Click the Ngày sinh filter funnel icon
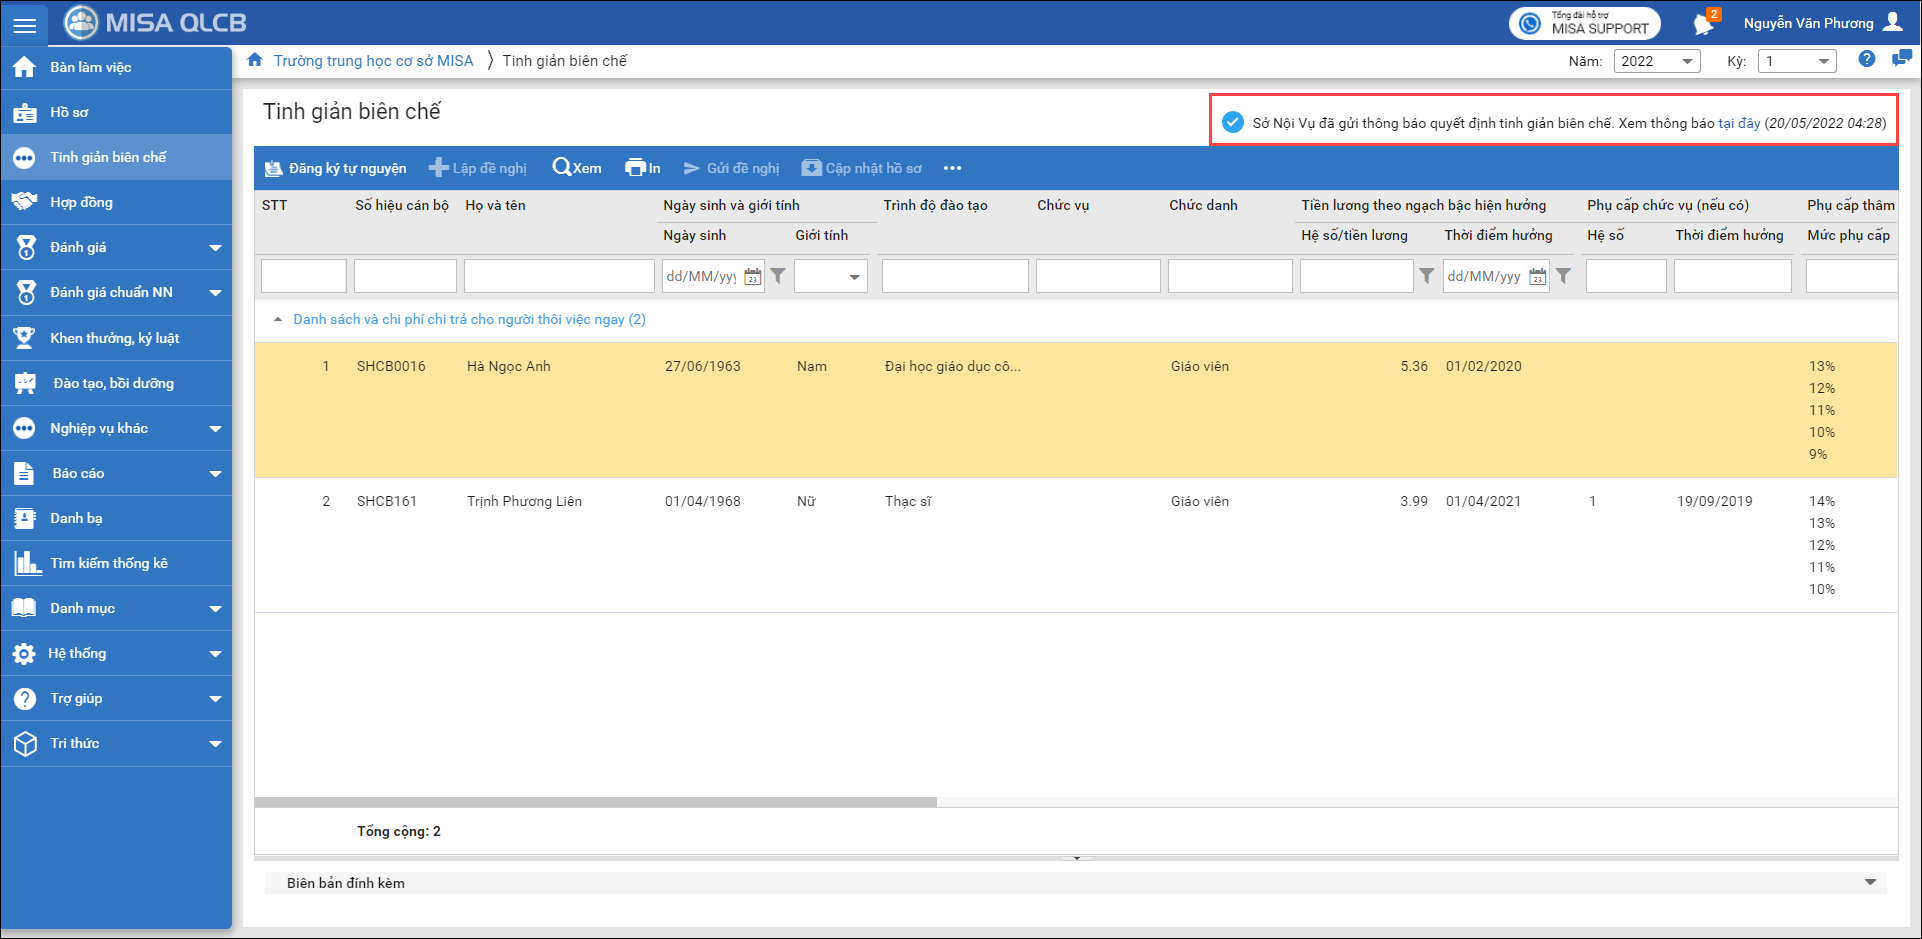The width and height of the screenshot is (1922, 939). (x=778, y=276)
